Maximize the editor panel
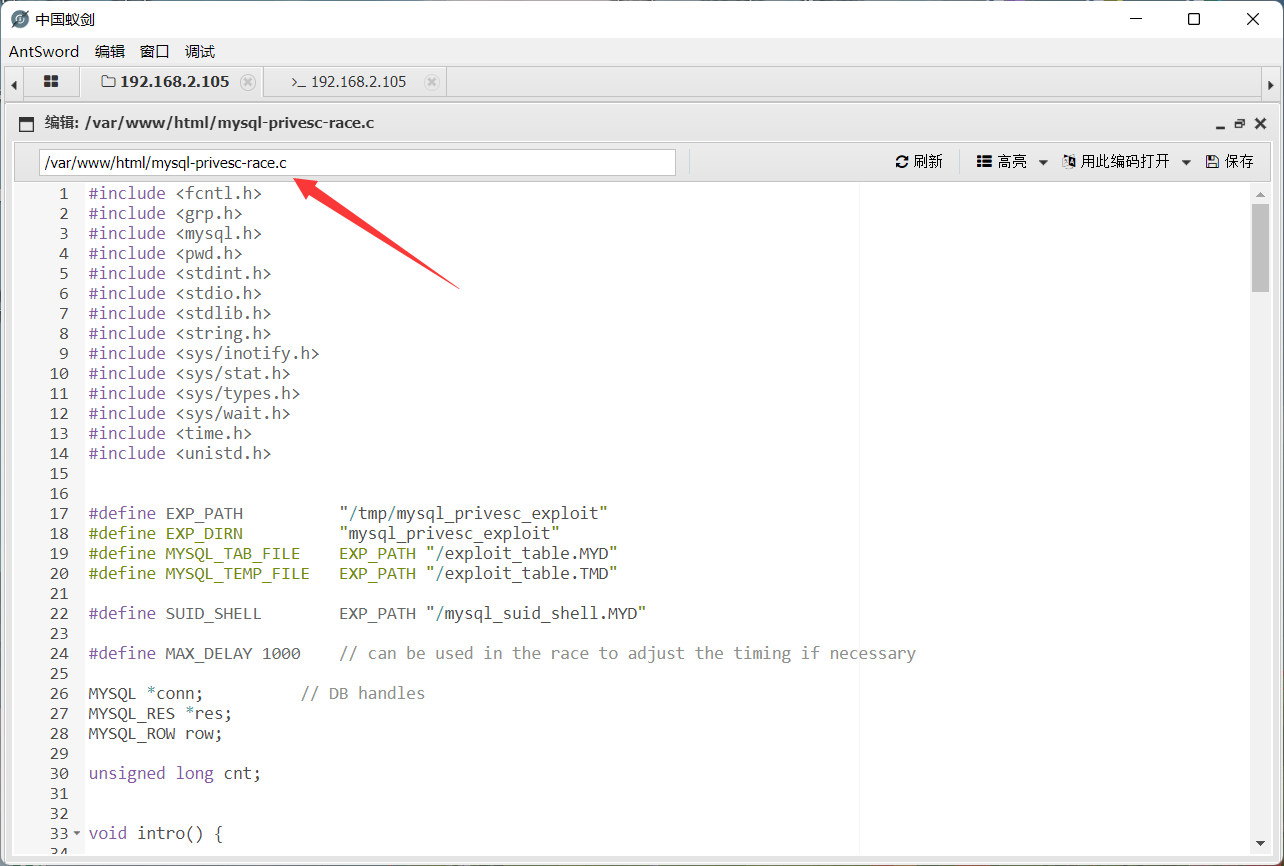The height and width of the screenshot is (866, 1284). click(x=1240, y=124)
